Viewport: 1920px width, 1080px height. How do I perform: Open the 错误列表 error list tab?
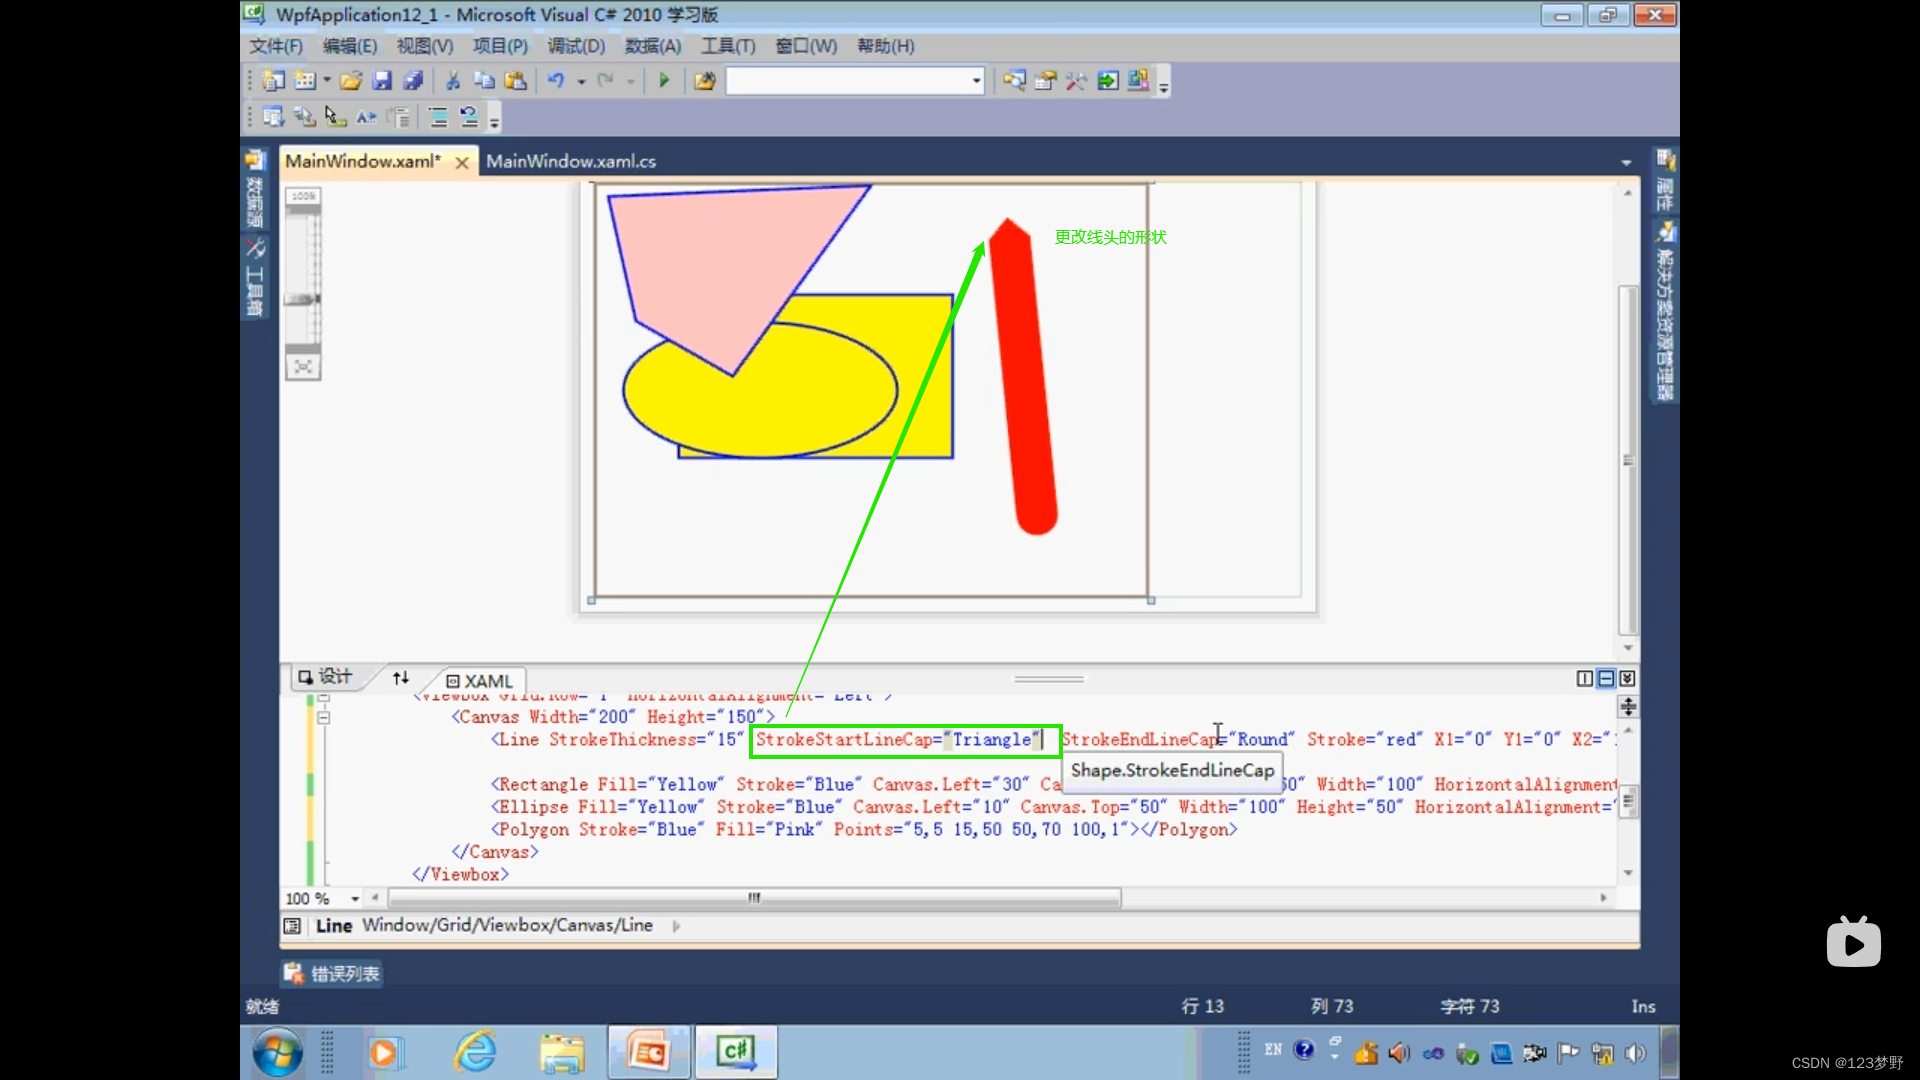coord(333,973)
